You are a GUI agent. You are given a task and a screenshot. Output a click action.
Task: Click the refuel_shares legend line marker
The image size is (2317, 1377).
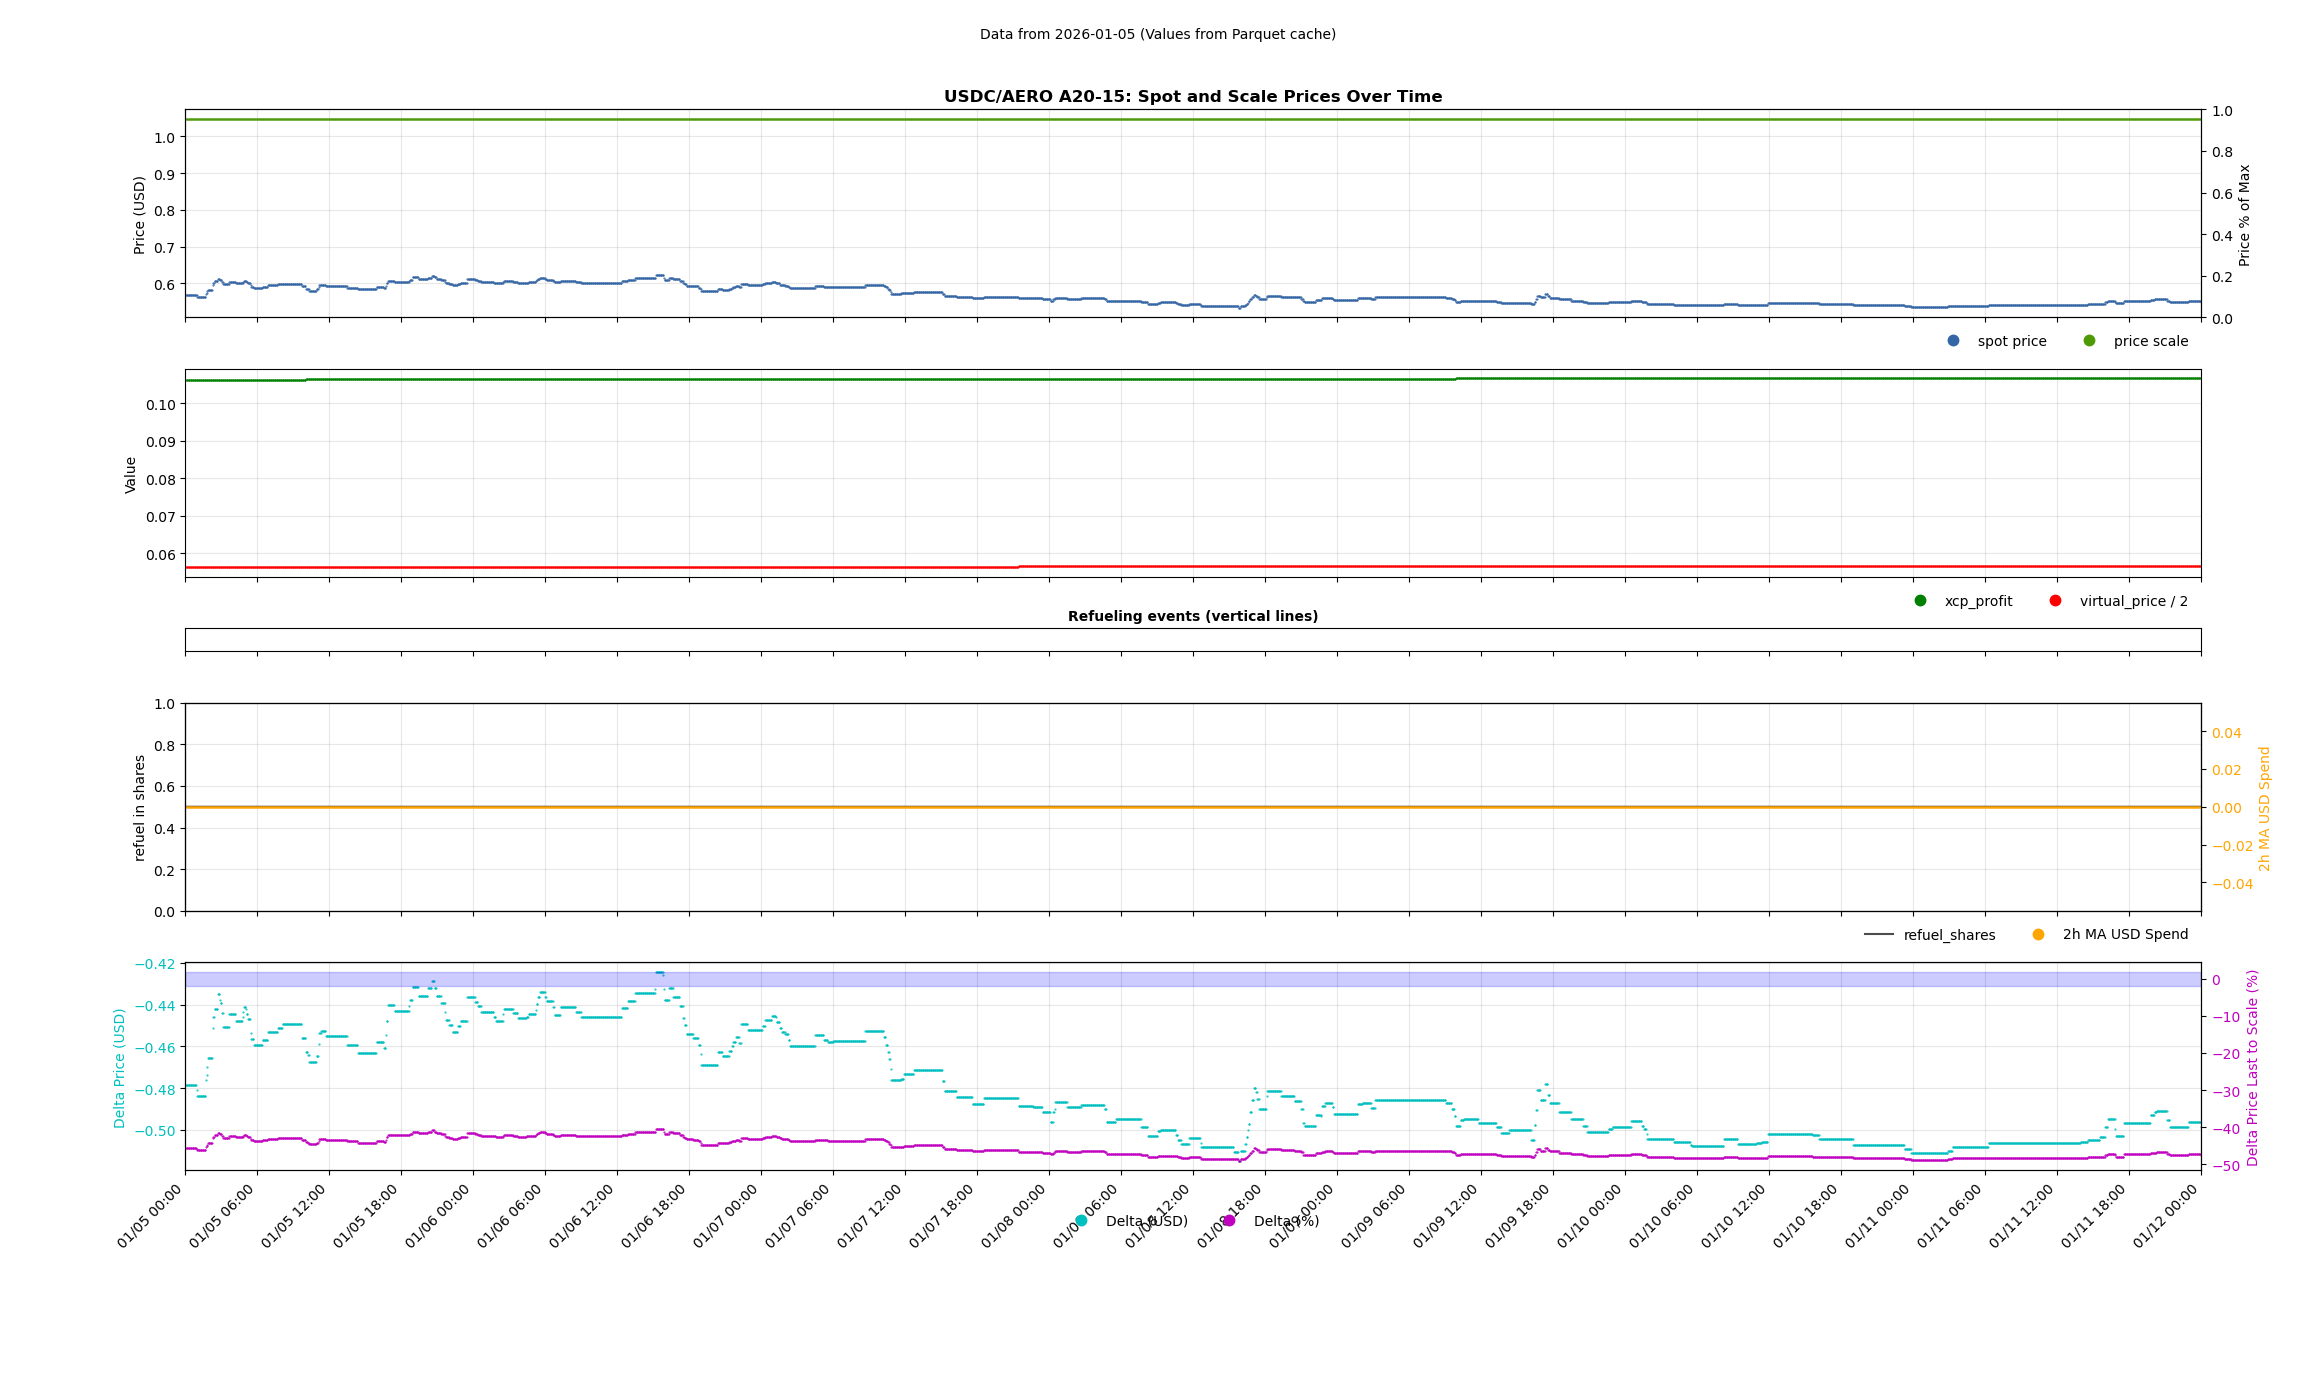pyautogui.click(x=1878, y=935)
